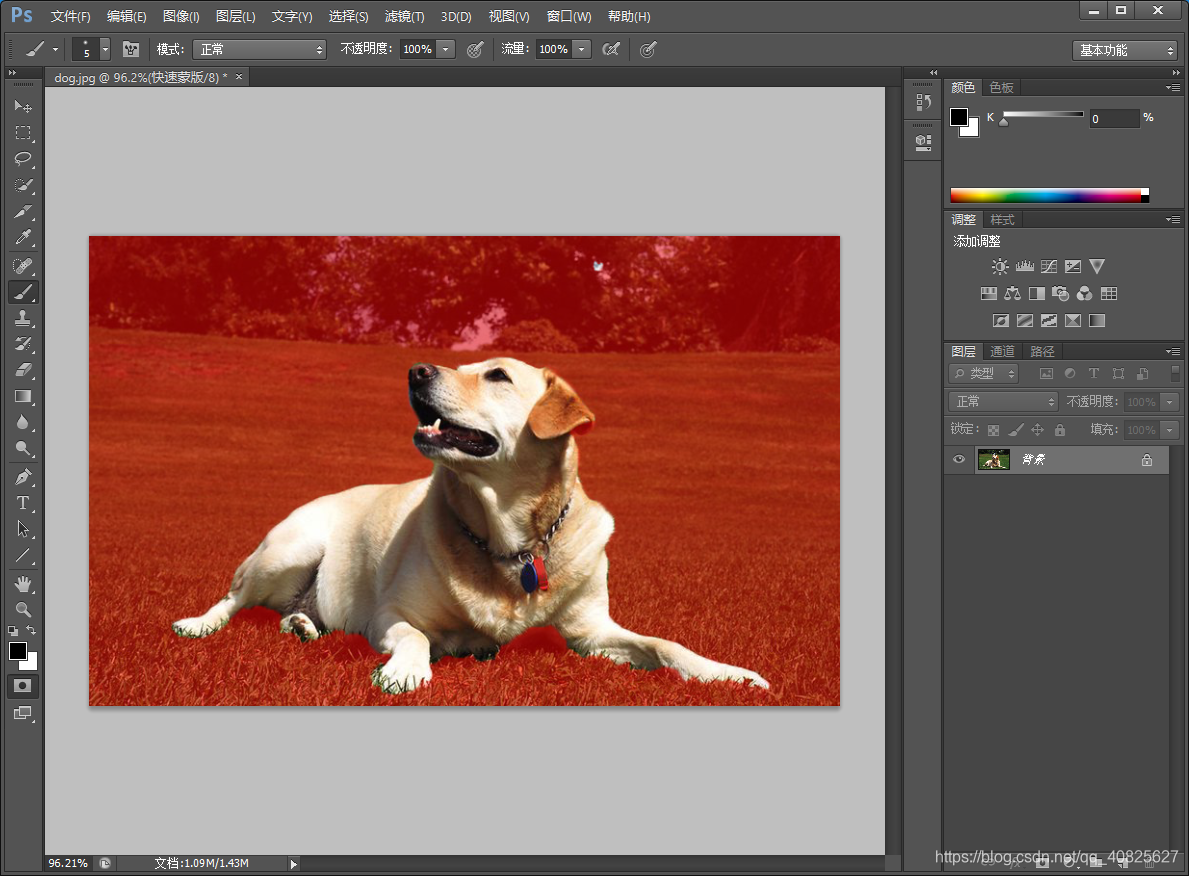
Task: Click the 背景 layer thumbnail
Action: (993, 460)
